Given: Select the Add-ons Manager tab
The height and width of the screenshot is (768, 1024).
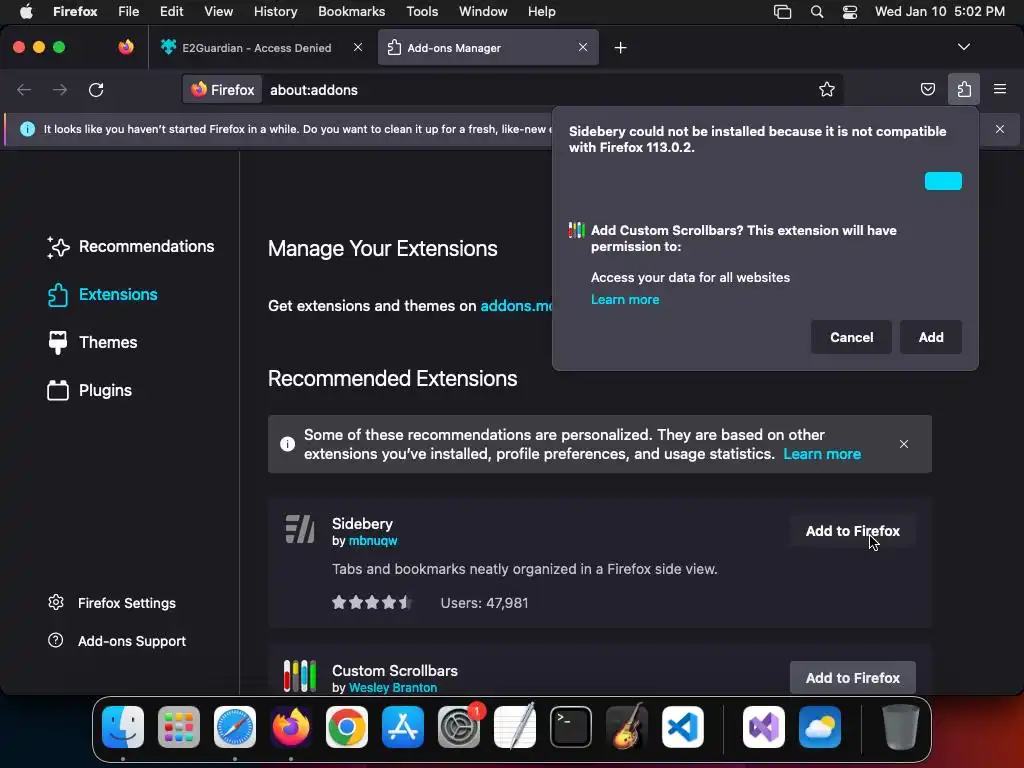Looking at the screenshot, I should click(488, 48).
